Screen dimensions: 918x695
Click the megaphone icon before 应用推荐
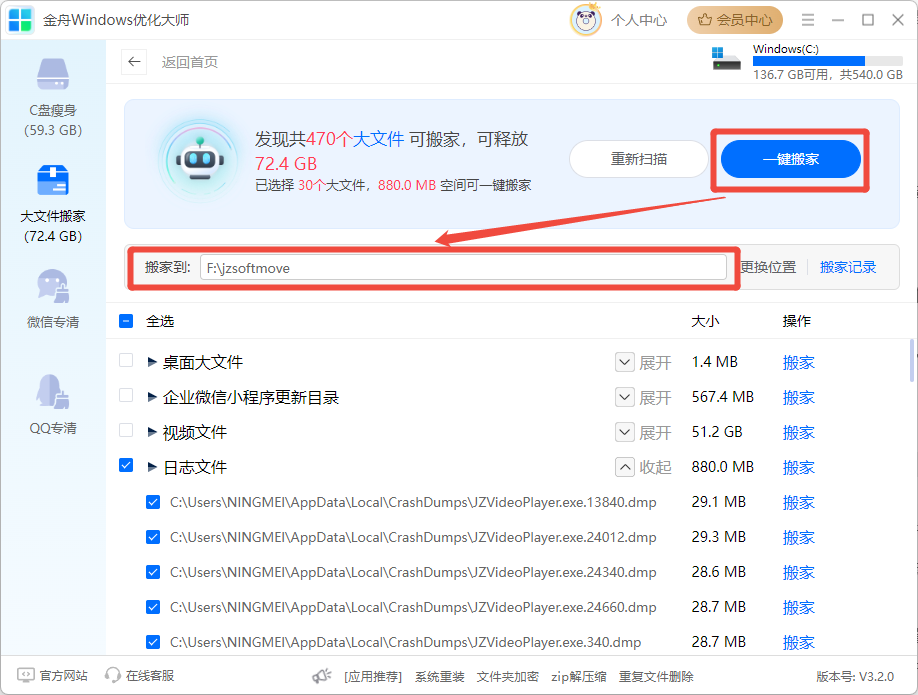(321, 676)
